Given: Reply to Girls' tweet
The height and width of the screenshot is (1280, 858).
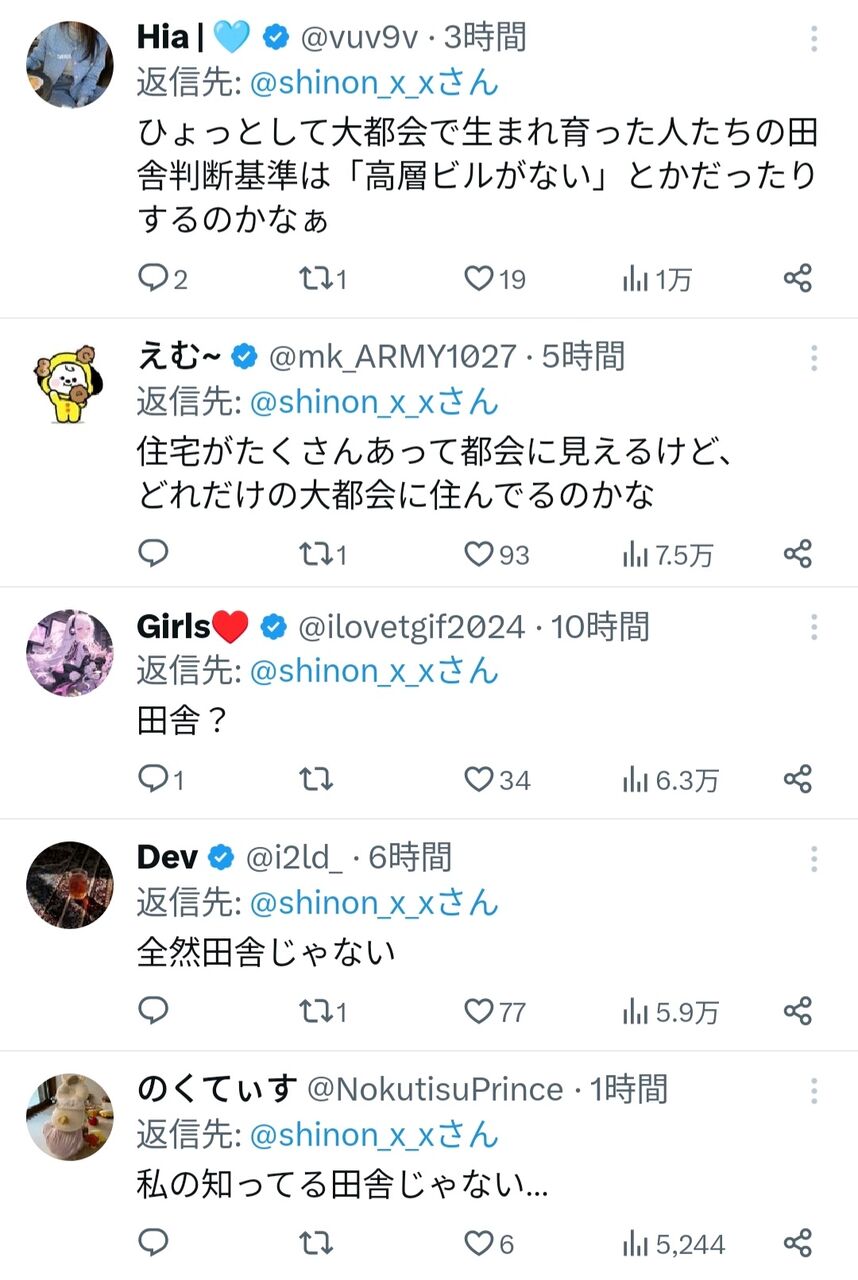Looking at the screenshot, I should click(x=160, y=779).
